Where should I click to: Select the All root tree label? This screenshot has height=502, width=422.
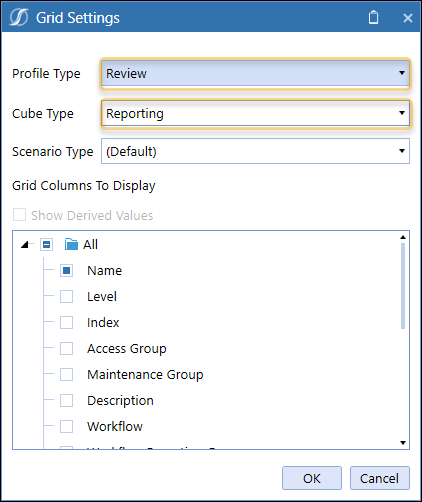tap(90, 245)
